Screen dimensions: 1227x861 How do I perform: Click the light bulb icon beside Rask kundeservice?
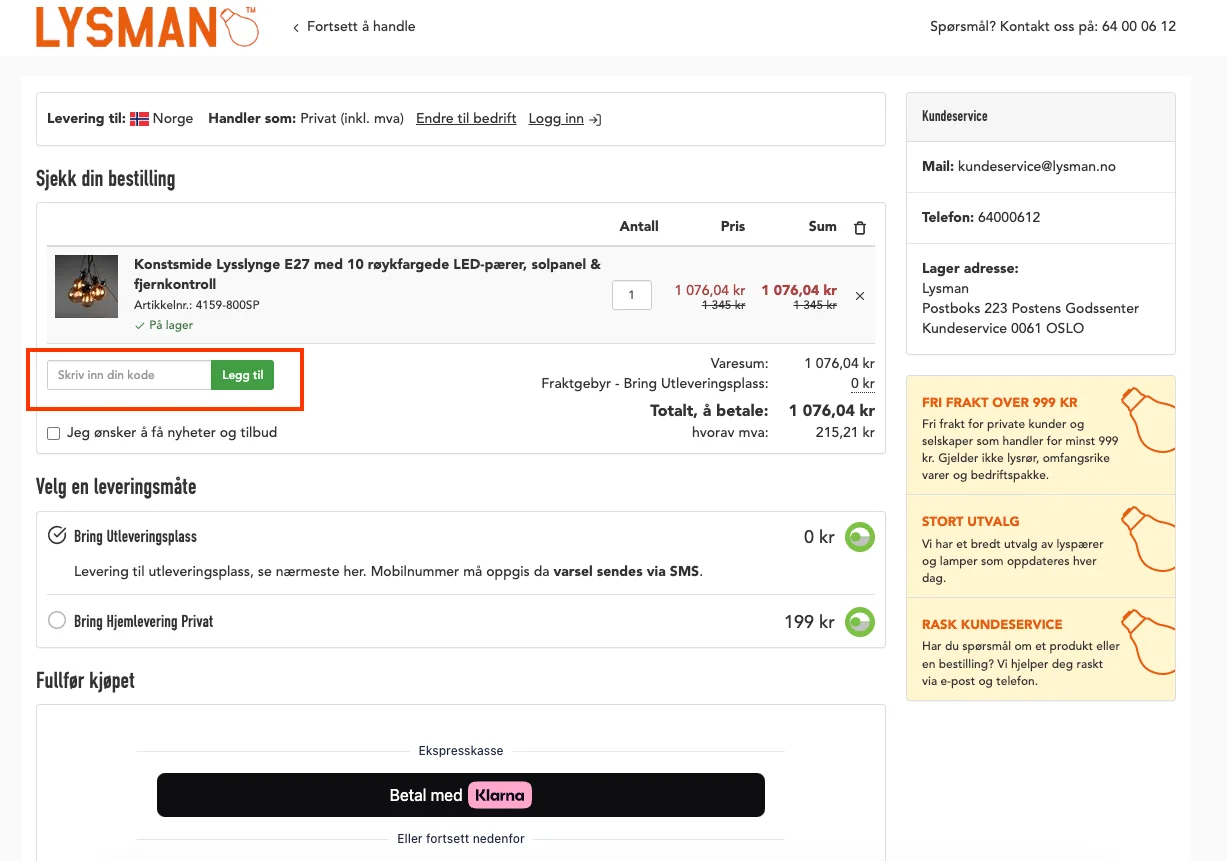point(1146,642)
